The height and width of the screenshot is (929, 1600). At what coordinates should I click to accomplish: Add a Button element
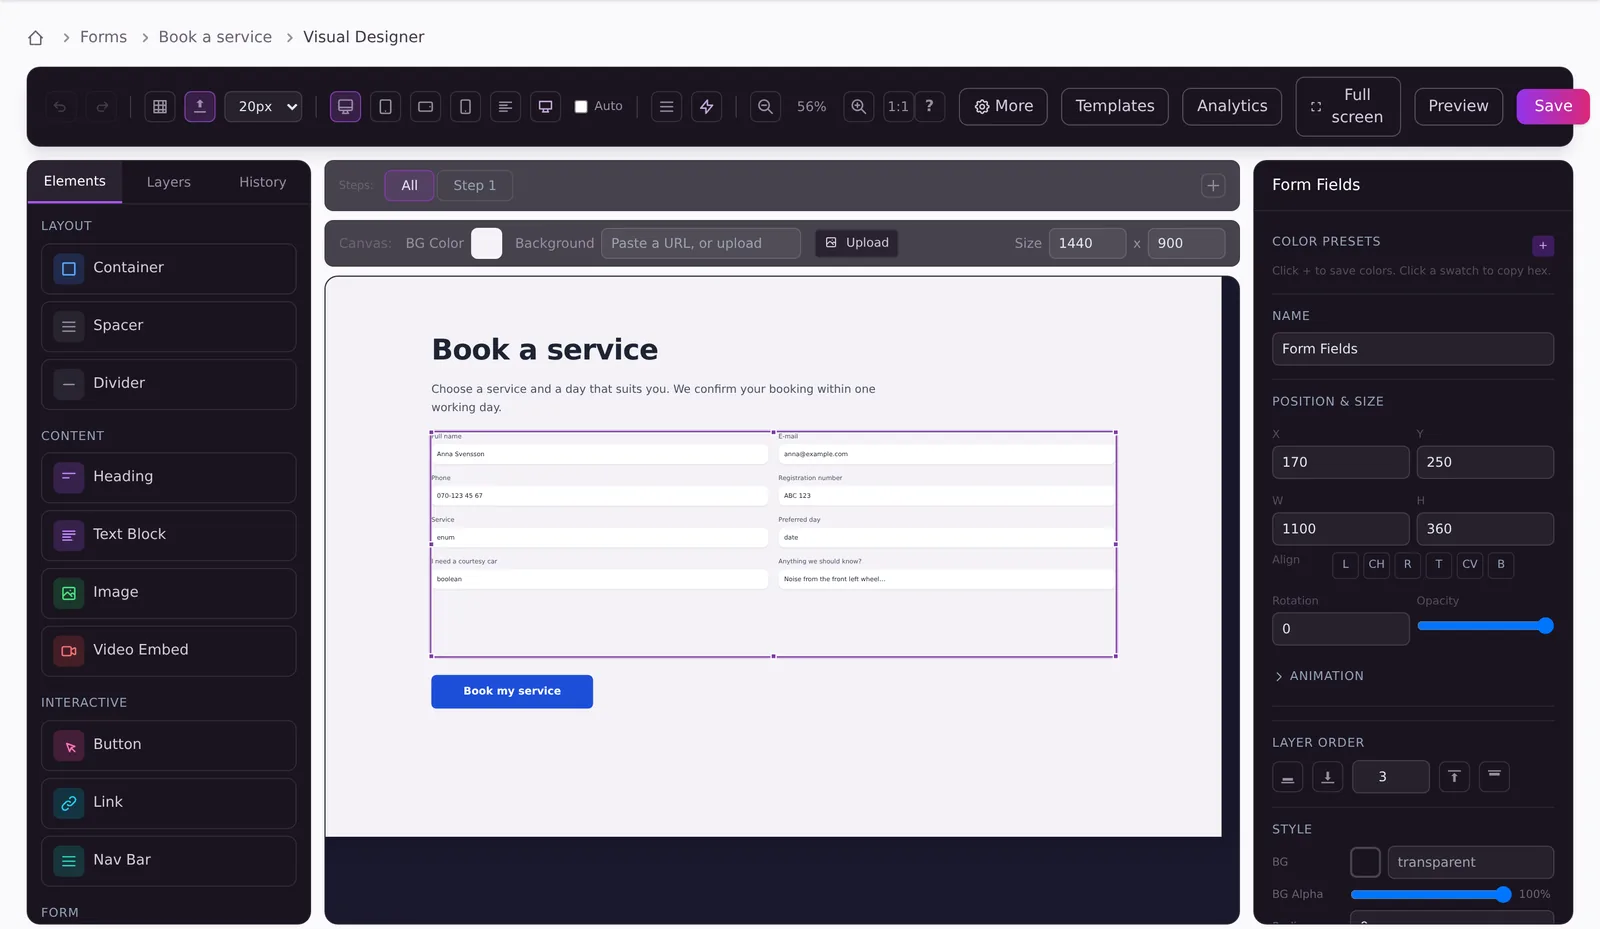[169, 746]
